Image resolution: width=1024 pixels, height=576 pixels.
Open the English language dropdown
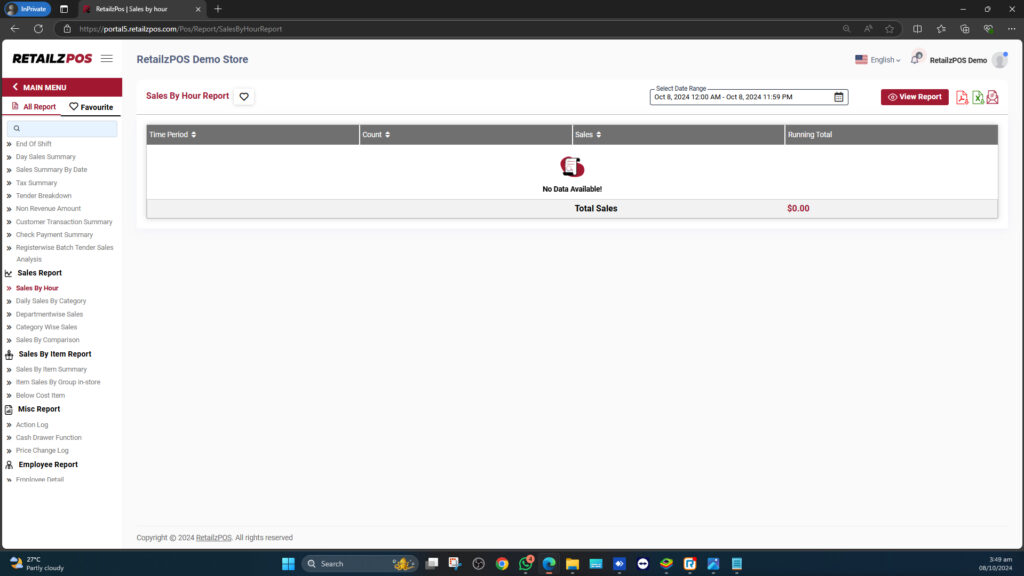pyautogui.click(x=879, y=59)
